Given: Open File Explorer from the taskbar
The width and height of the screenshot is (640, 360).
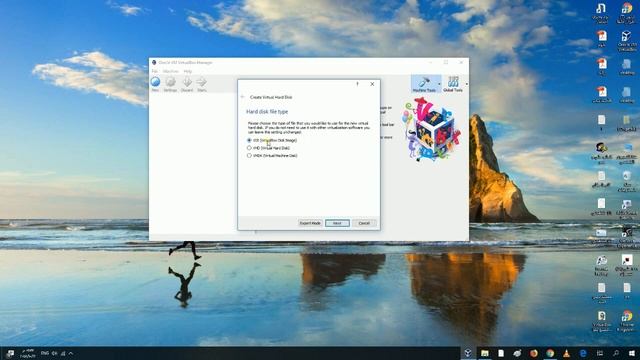Looking at the screenshot, I should pos(484,353).
